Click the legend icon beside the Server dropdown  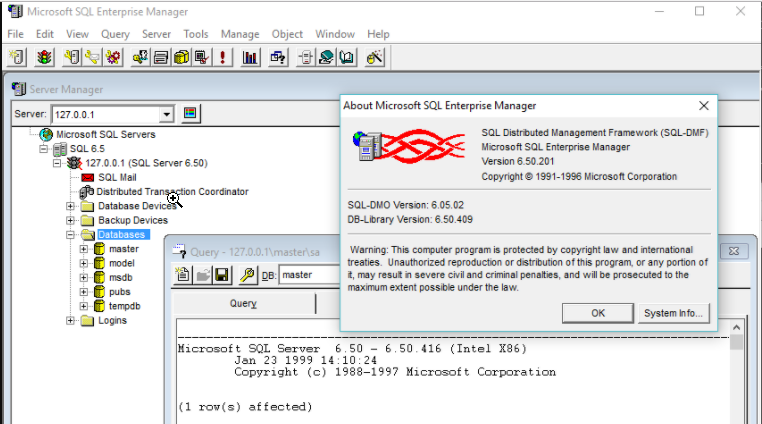pos(190,114)
